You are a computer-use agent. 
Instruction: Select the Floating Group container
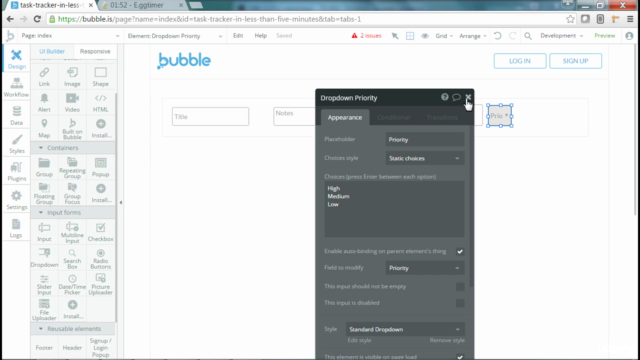[44, 193]
